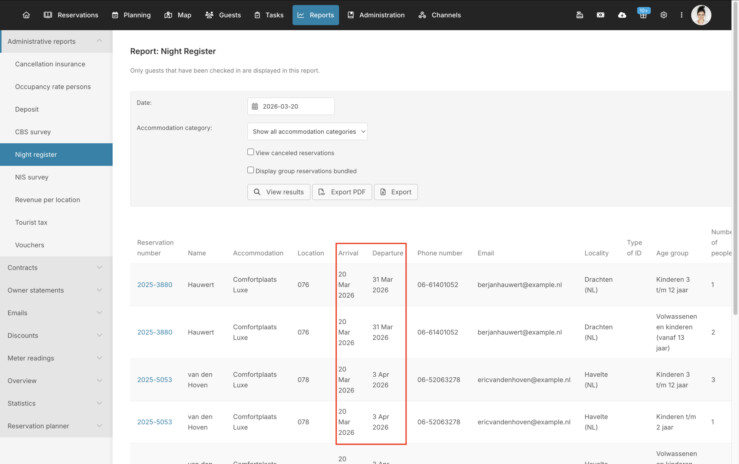Viewport: 739px width, 464px height.
Task: Click the Report: Night Register heading
Action: (173, 51)
